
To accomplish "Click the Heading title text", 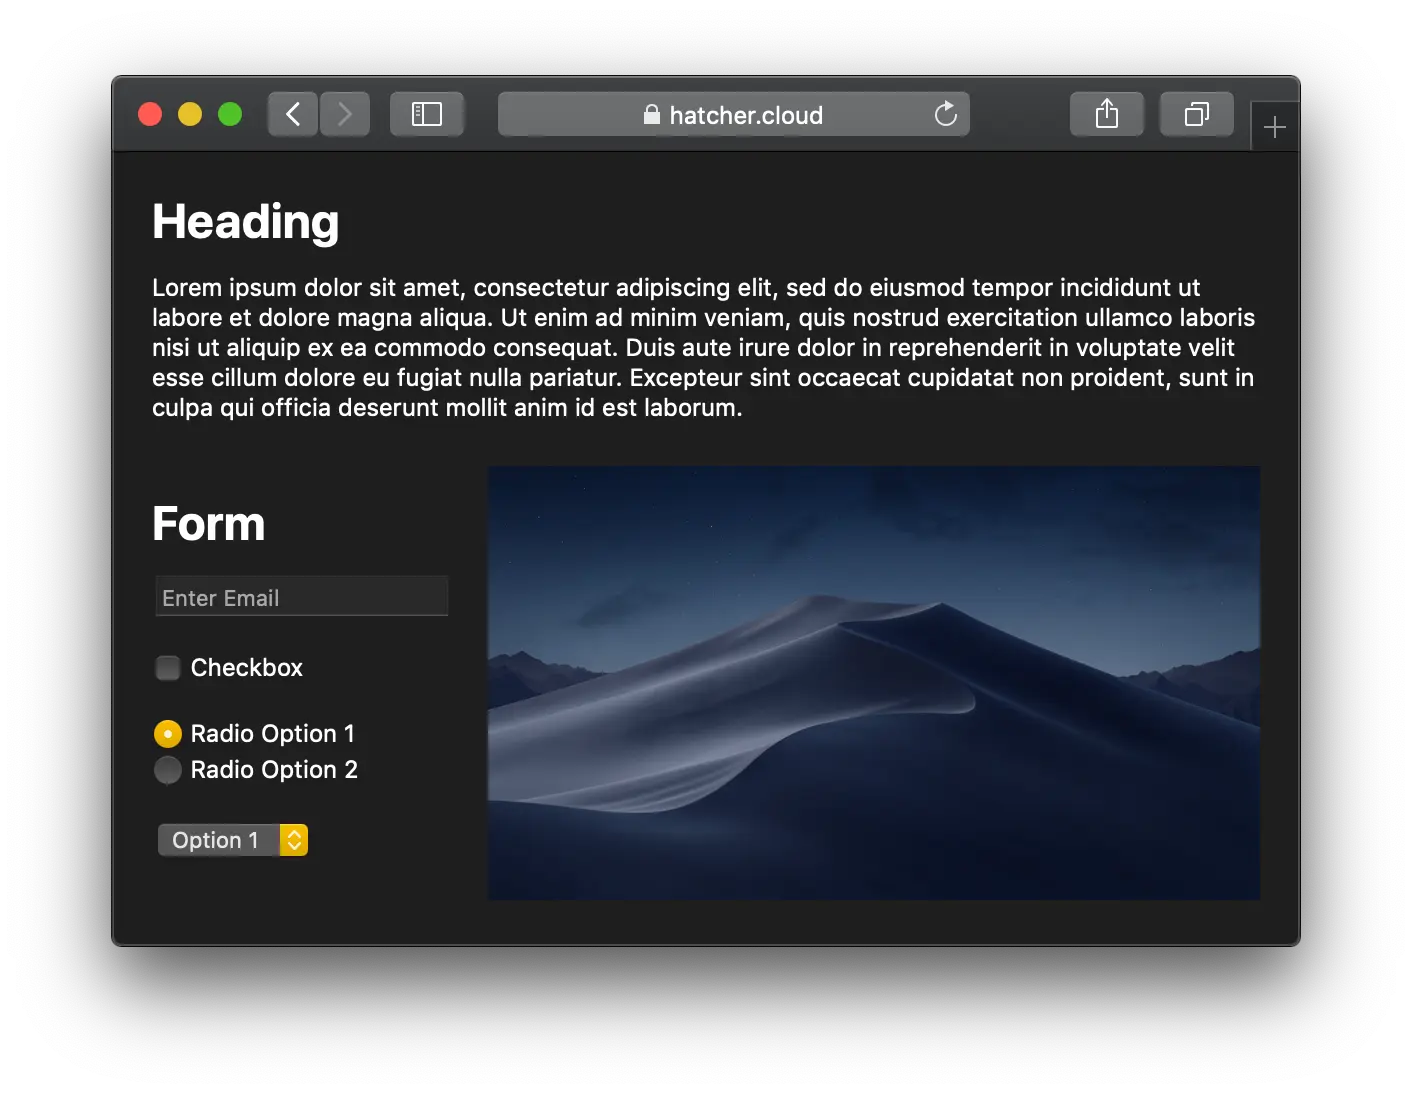I will click(245, 221).
